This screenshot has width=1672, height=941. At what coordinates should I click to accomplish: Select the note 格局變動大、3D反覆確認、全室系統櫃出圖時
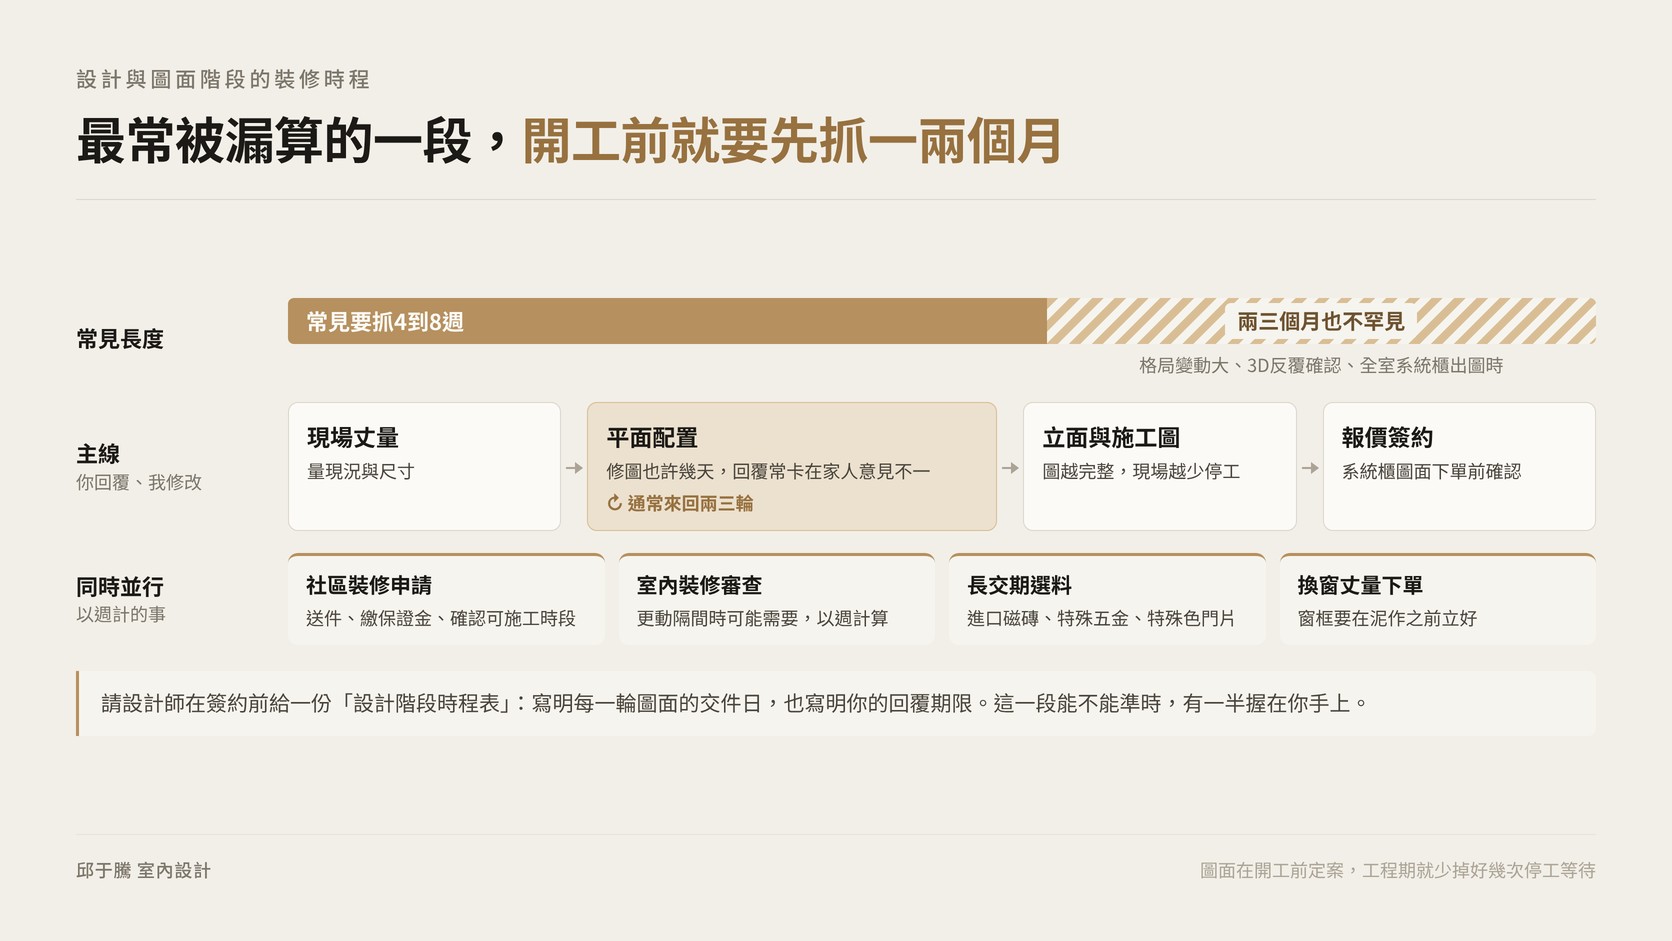(1321, 366)
